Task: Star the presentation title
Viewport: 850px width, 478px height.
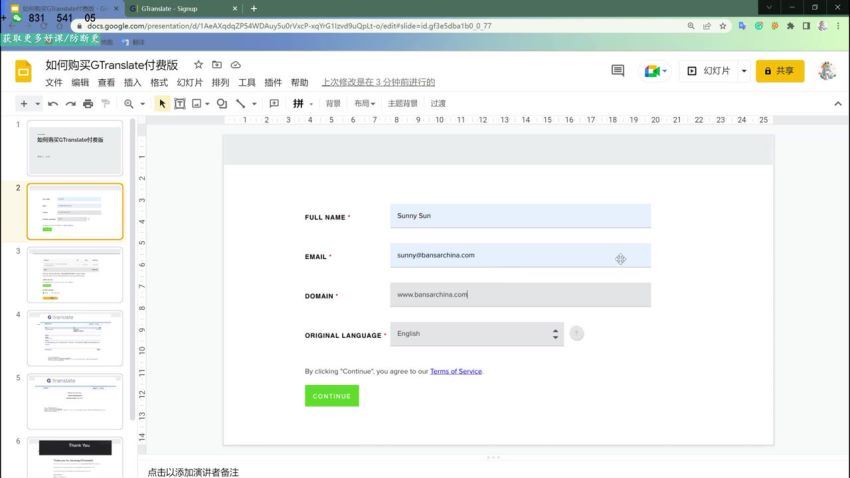Action: 198,64
